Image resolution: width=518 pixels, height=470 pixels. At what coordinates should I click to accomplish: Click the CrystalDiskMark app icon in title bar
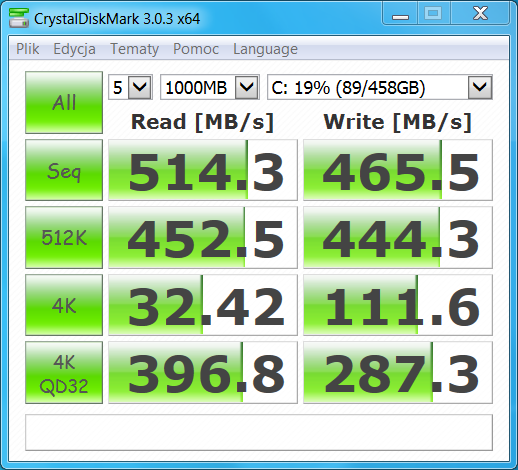click(19, 18)
